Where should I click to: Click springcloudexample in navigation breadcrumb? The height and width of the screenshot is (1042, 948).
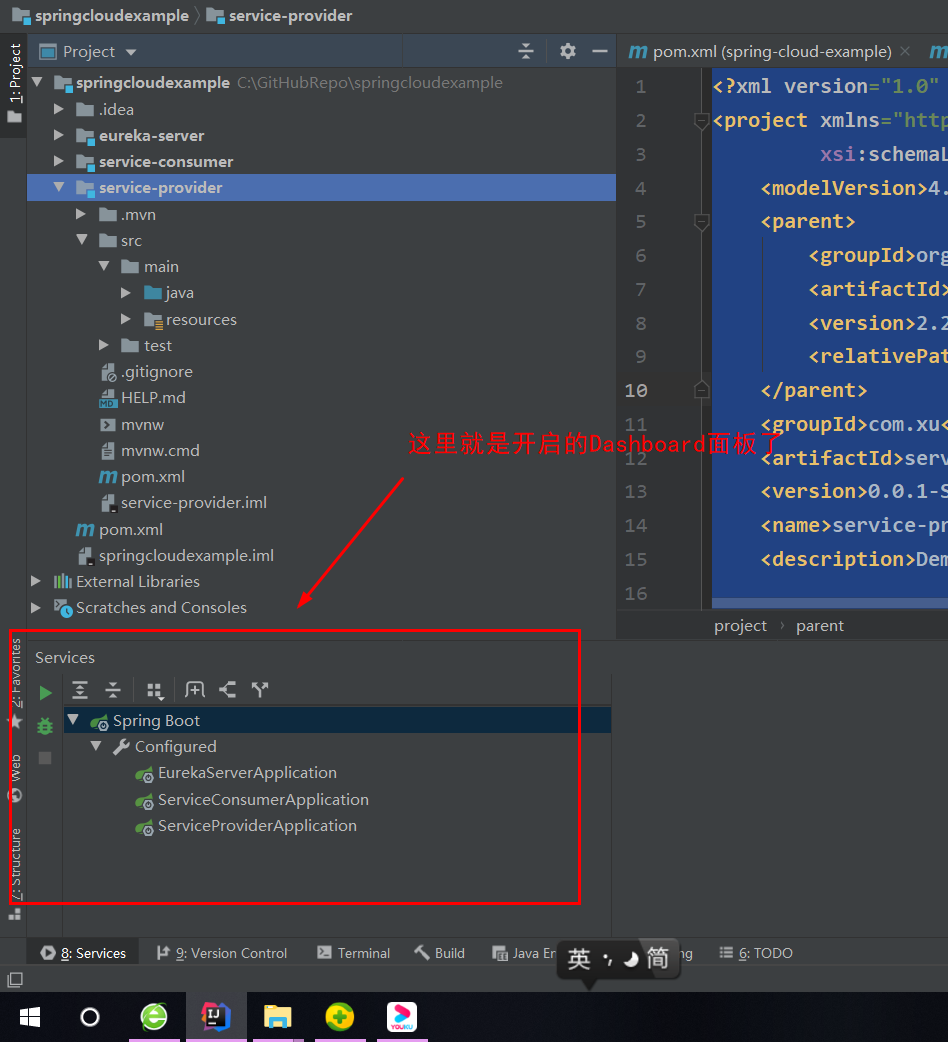click(111, 15)
